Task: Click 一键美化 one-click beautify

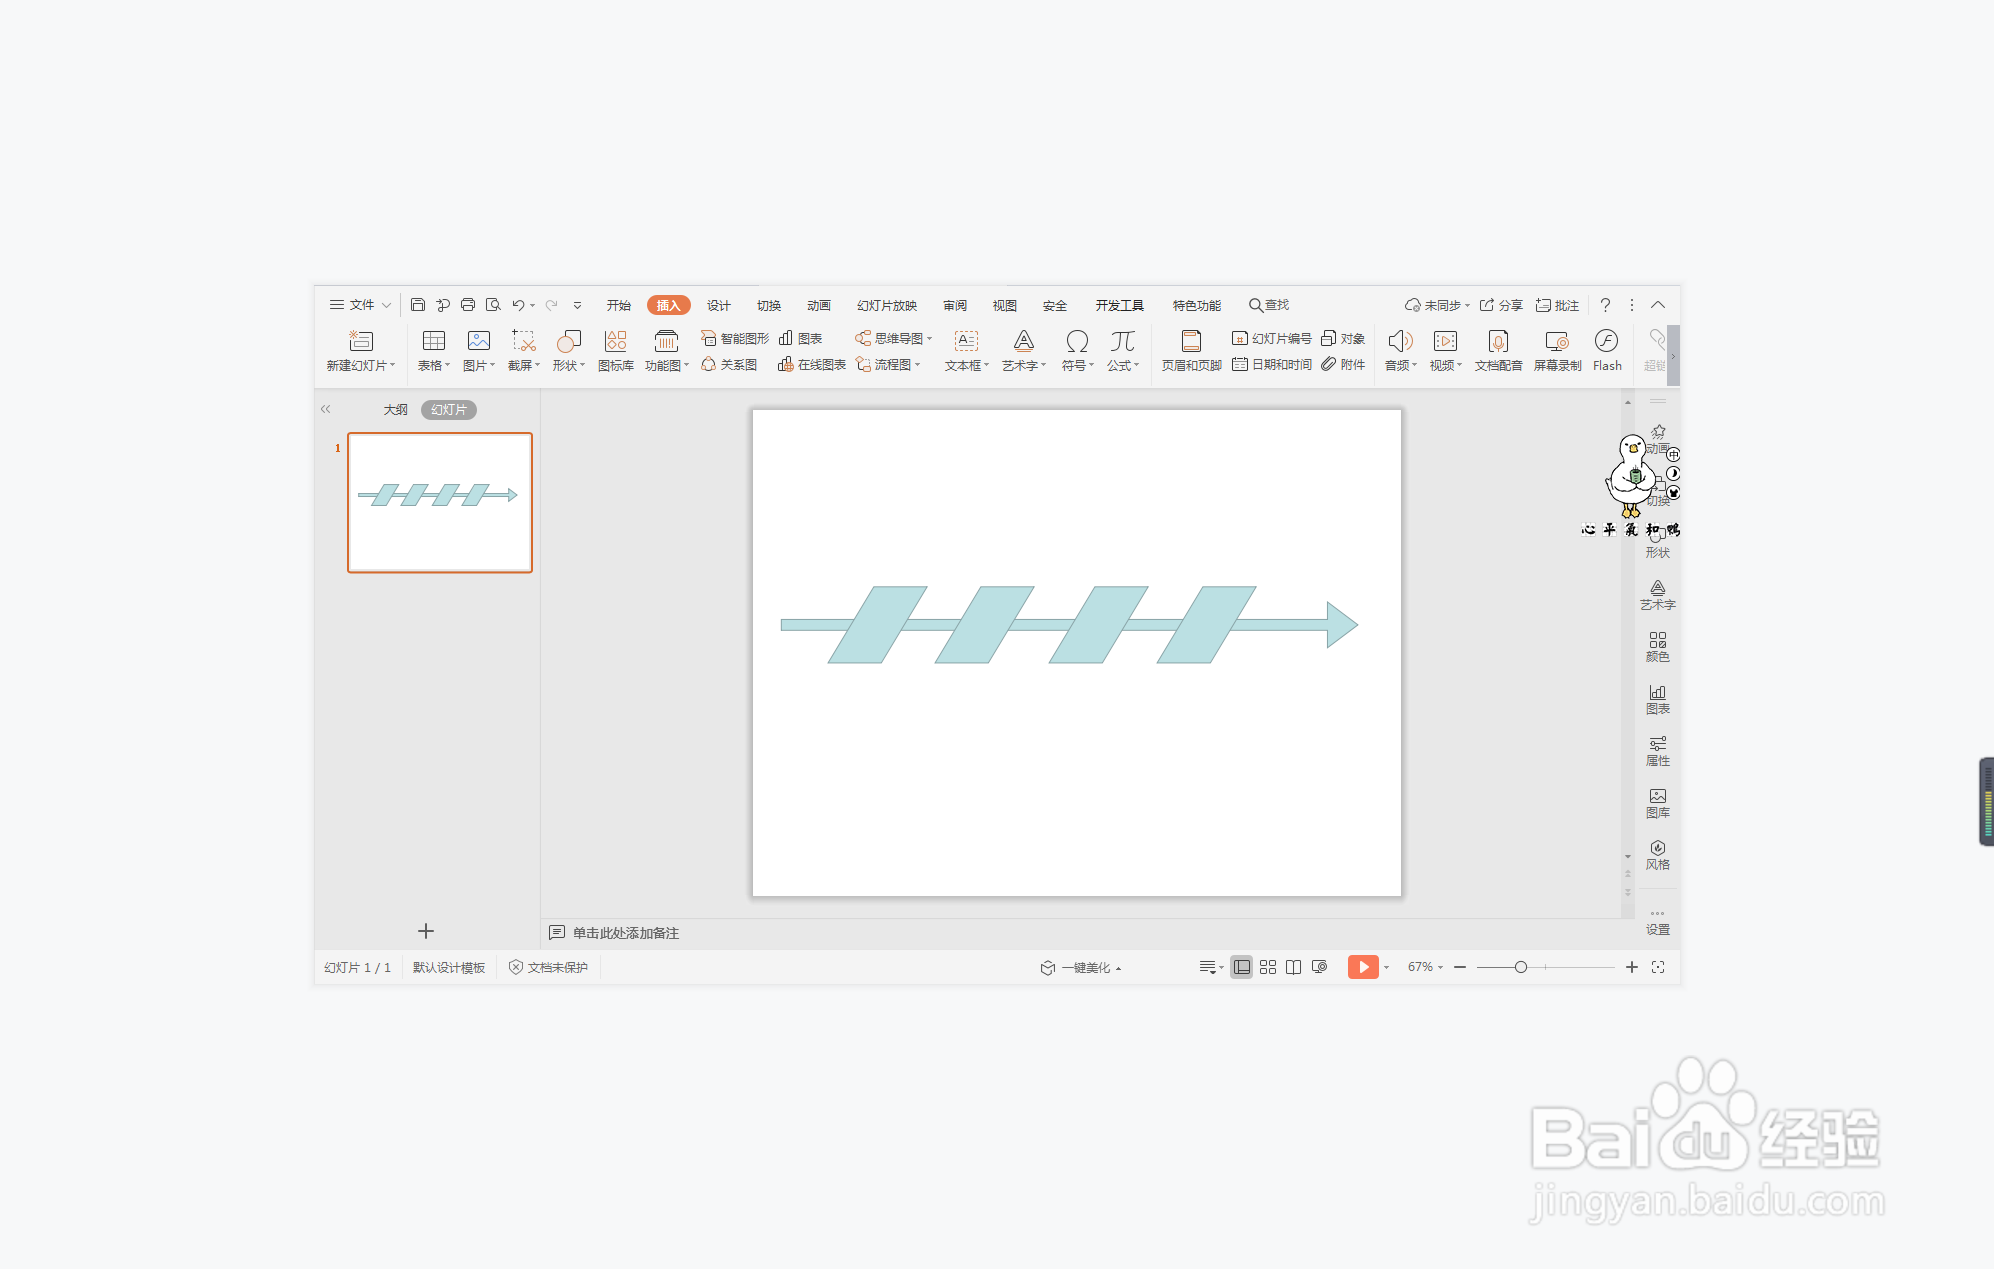Action: click(1081, 967)
